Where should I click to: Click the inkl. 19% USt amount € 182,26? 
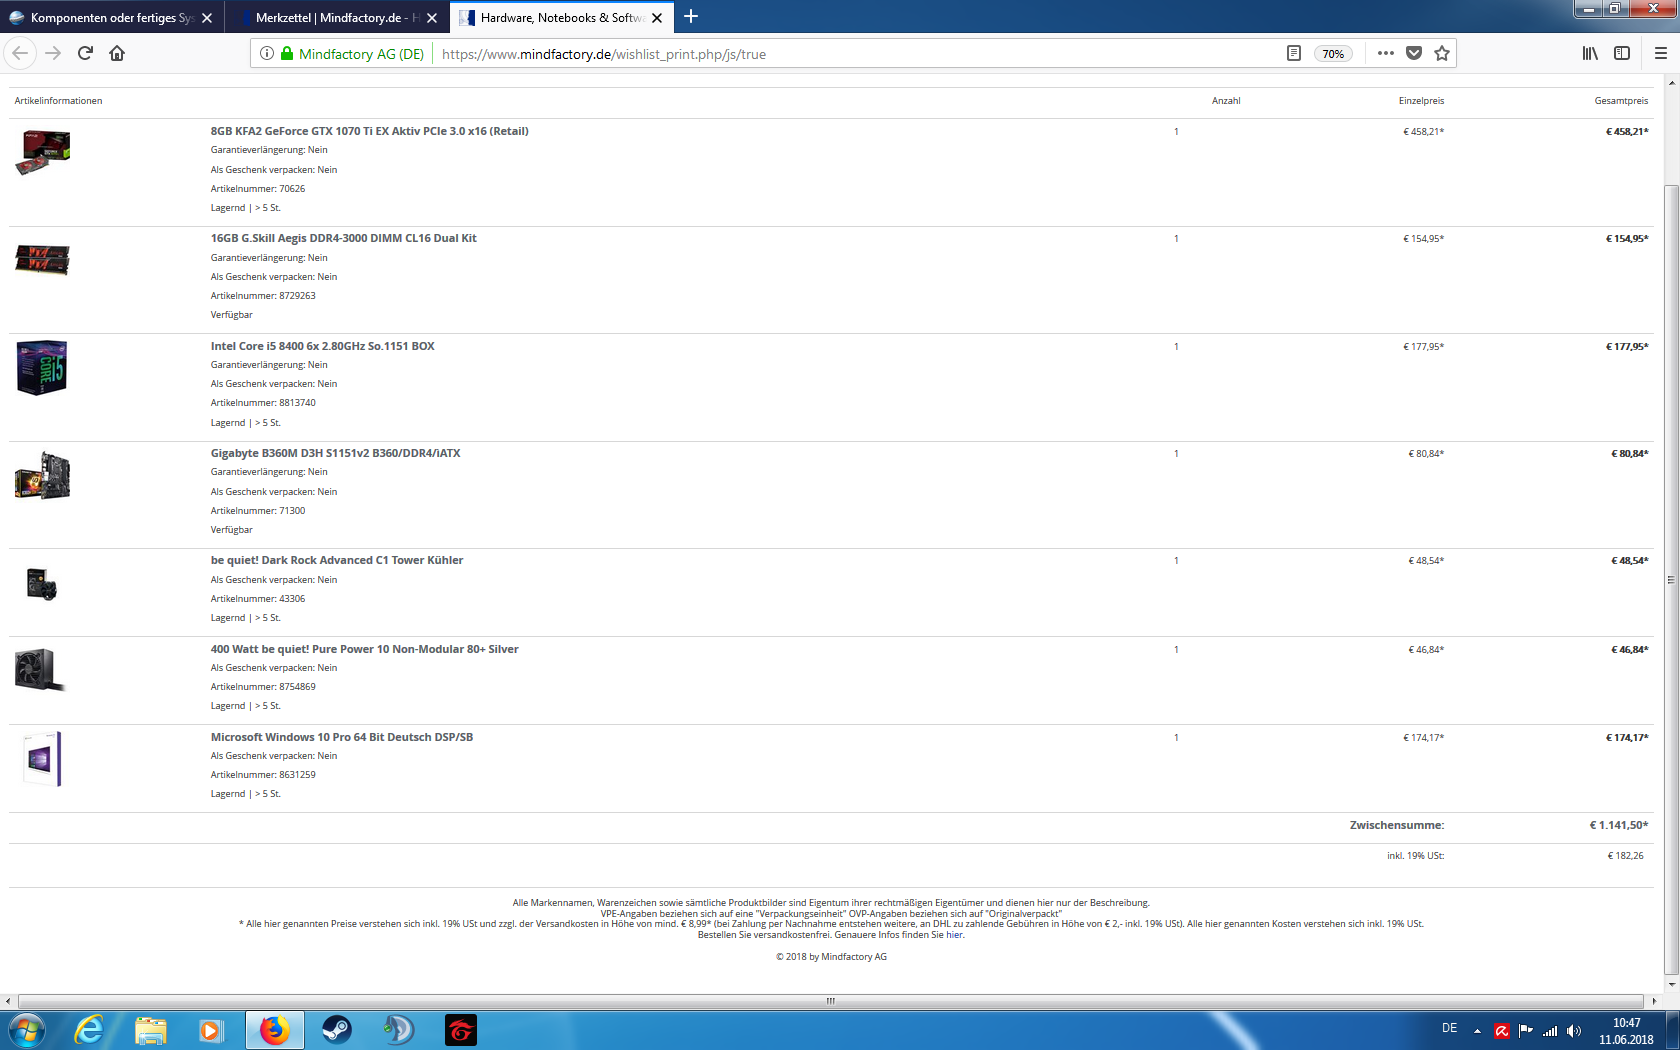1625,856
